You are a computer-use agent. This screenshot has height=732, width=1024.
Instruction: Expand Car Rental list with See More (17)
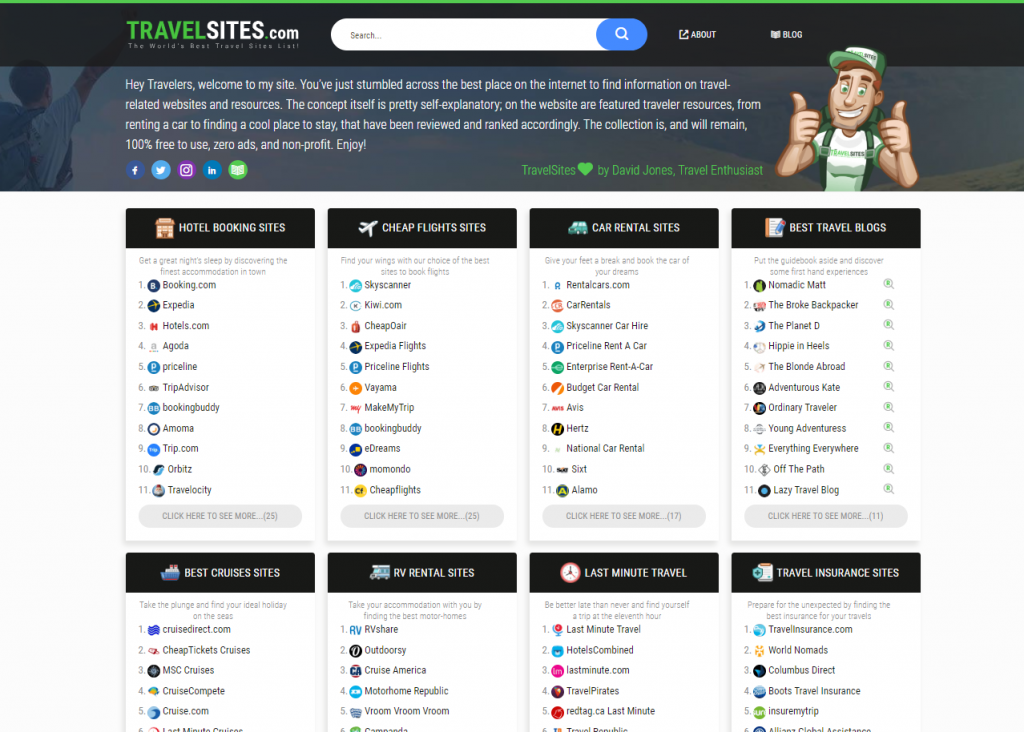tap(624, 516)
